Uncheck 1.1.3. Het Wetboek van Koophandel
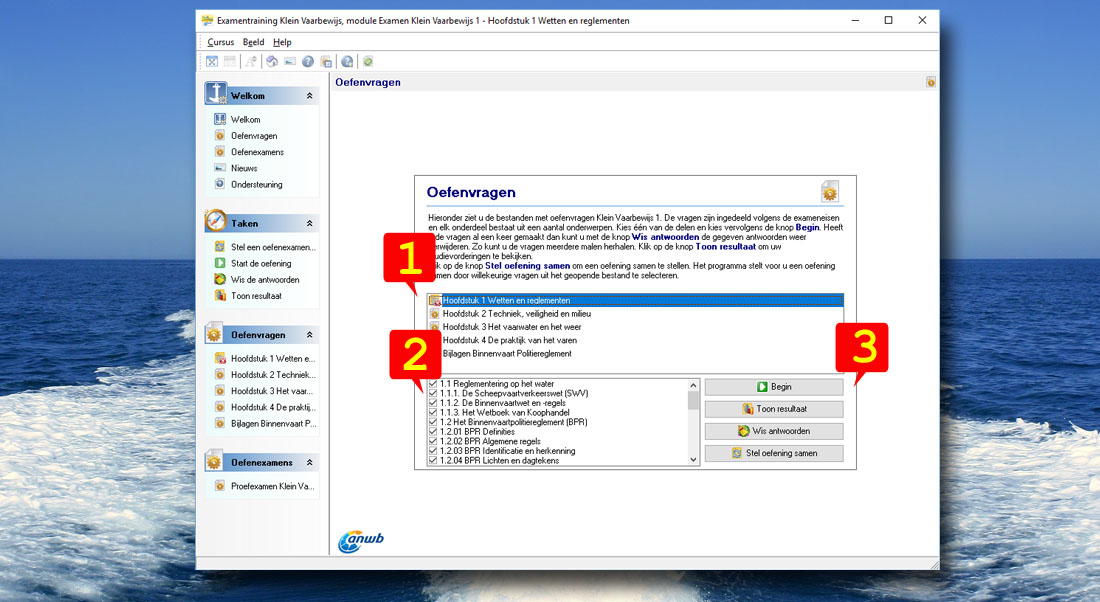 (x=433, y=413)
